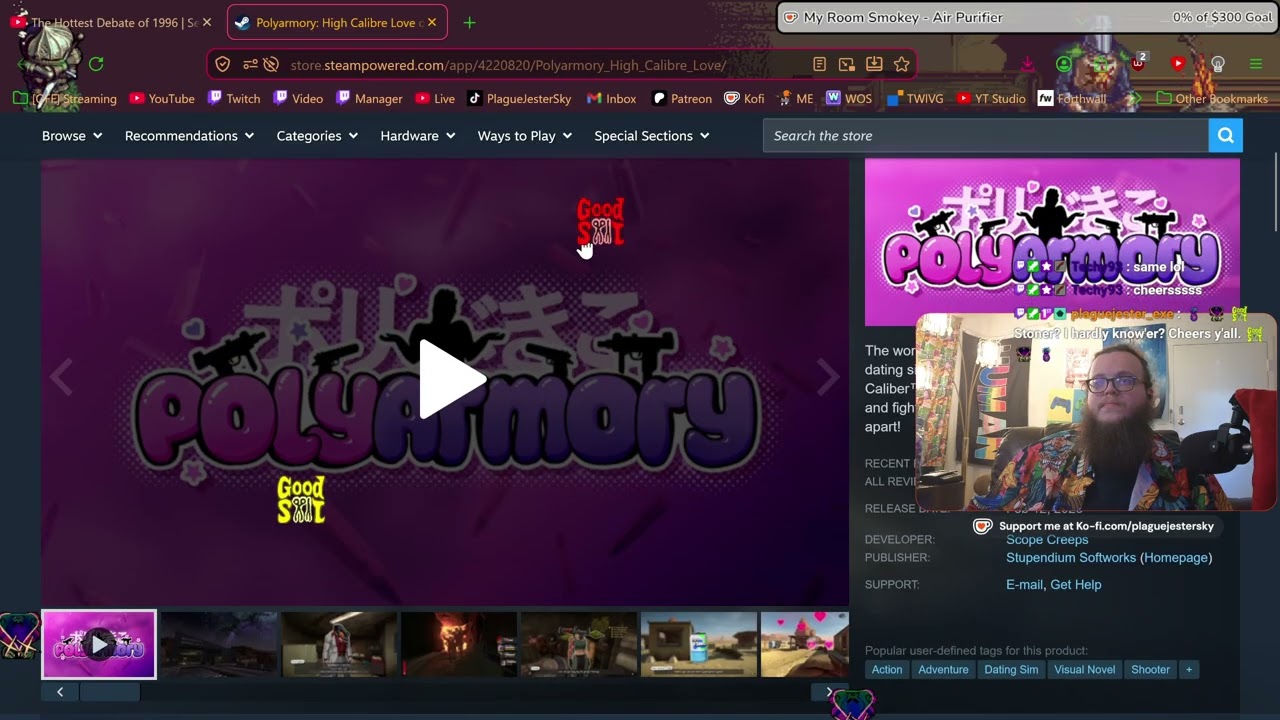Open the Patreon bookmark
1280x720 pixels.
(x=682, y=98)
